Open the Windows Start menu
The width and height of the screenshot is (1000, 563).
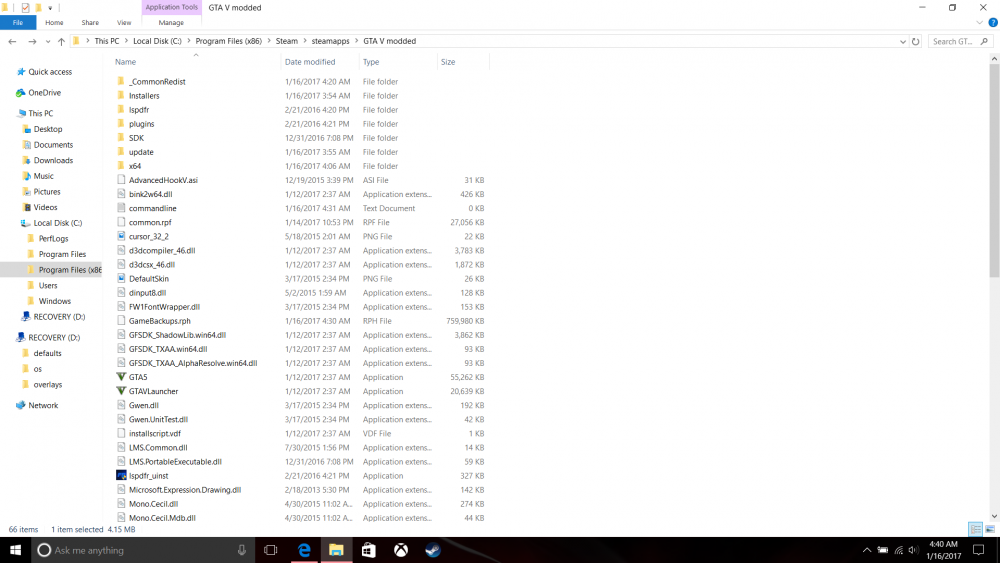(x=15, y=550)
